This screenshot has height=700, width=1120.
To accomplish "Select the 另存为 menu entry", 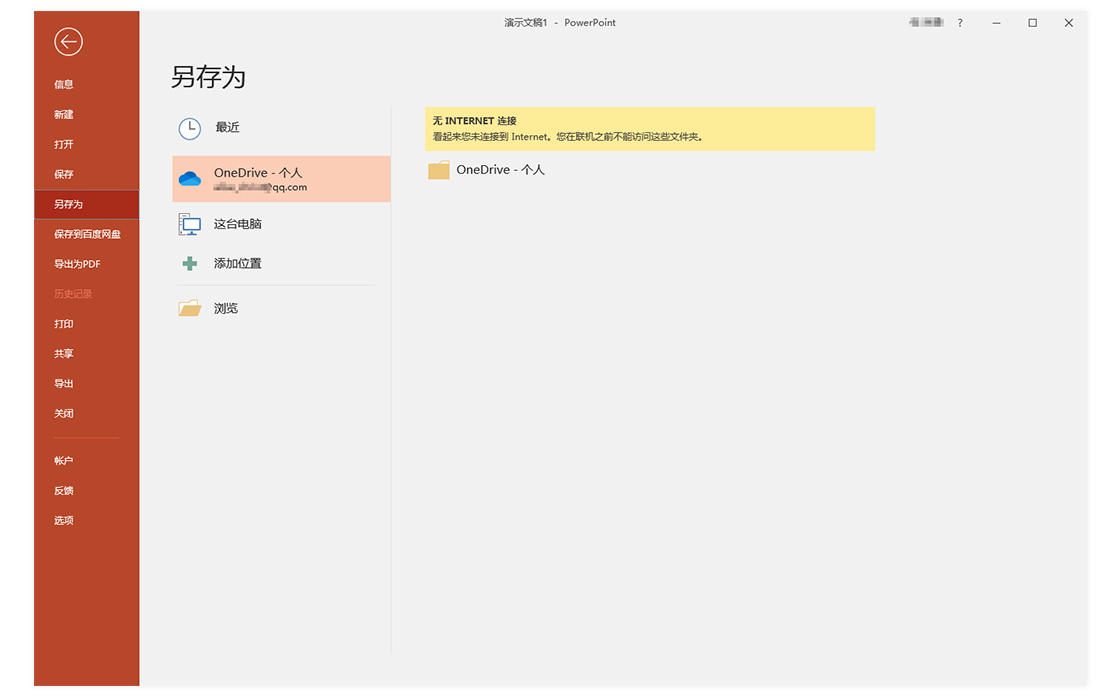I will [x=86, y=204].
